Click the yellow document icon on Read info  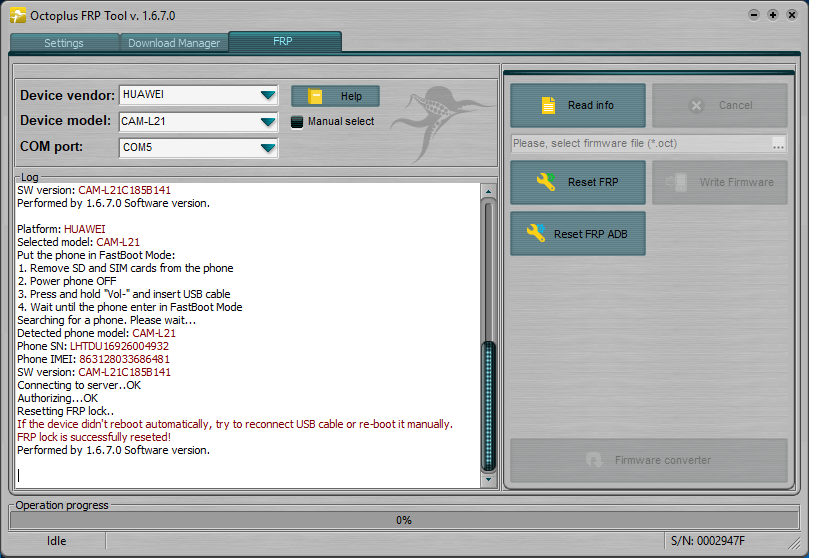click(548, 105)
